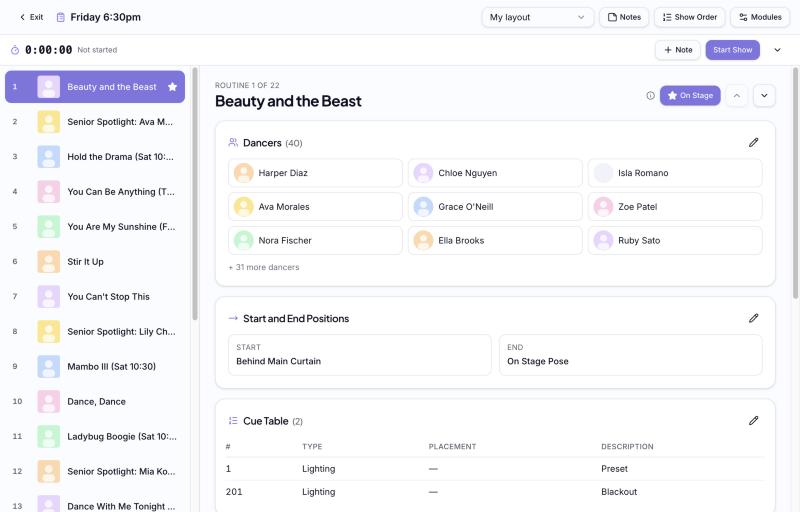
Task: Open the Notes panel
Action: coord(624,17)
